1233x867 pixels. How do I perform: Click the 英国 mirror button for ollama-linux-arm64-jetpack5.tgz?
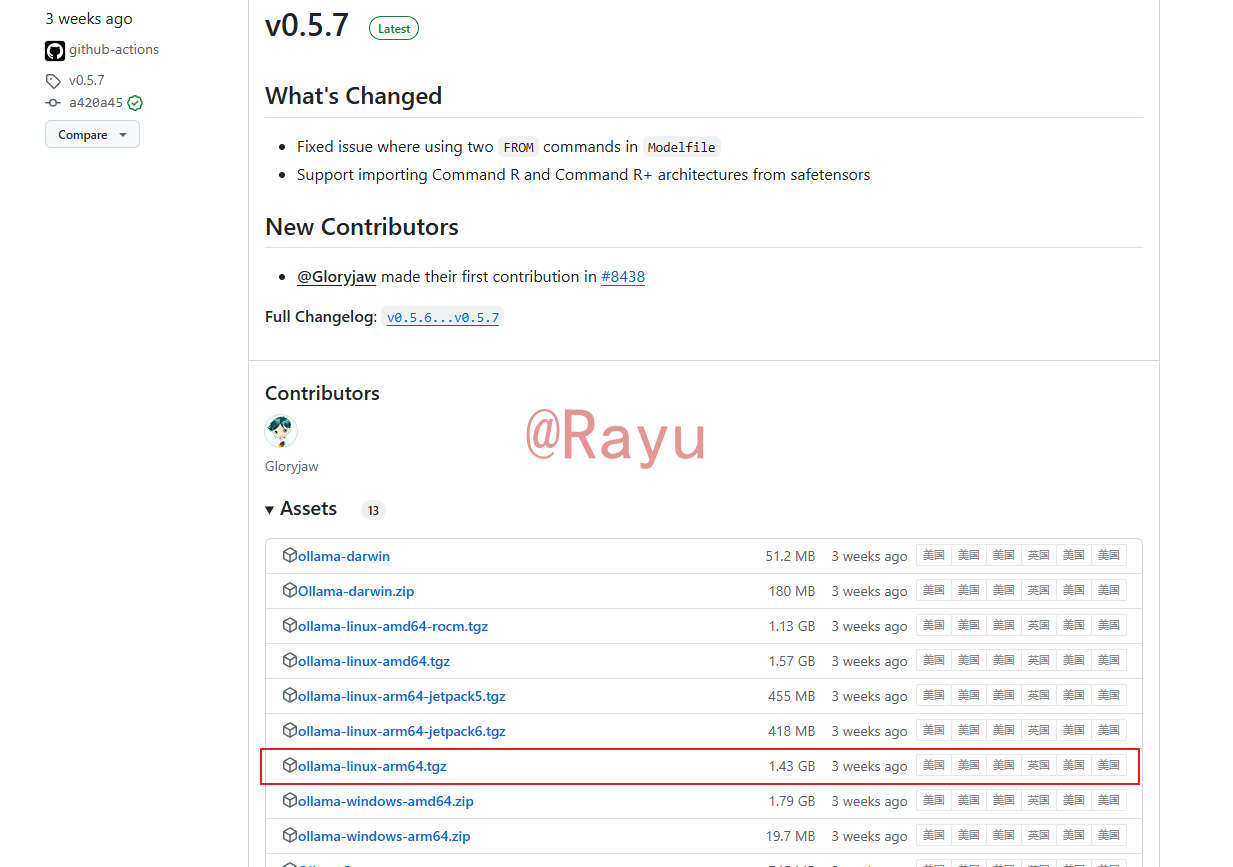point(1039,695)
